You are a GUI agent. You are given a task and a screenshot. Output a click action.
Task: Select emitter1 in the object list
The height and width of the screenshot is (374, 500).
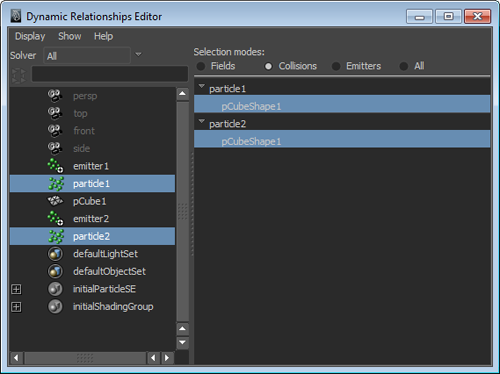[x=91, y=166]
